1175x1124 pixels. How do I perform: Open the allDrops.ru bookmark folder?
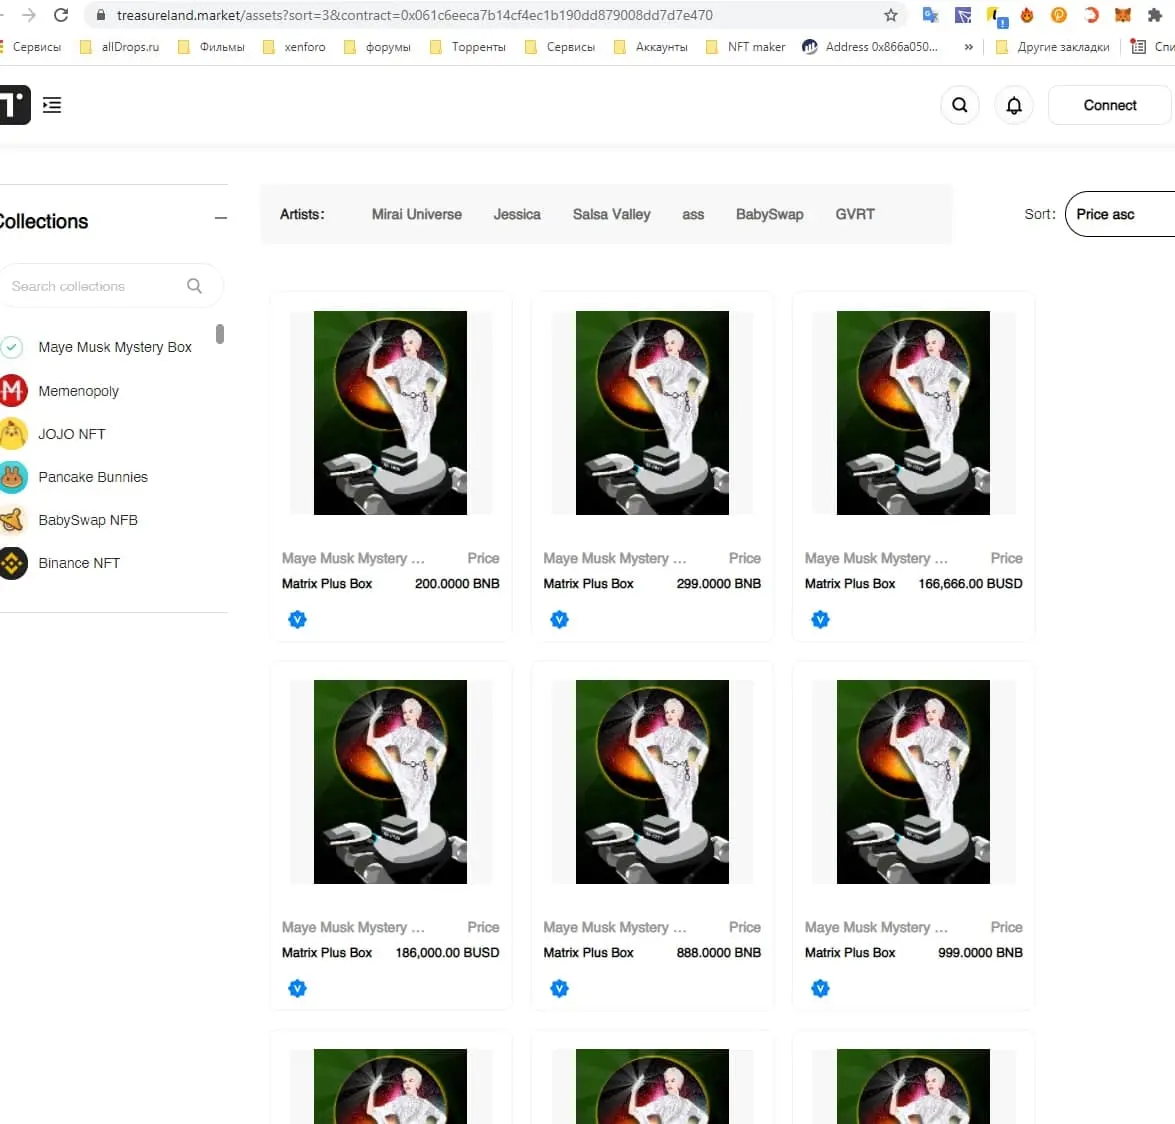point(120,46)
